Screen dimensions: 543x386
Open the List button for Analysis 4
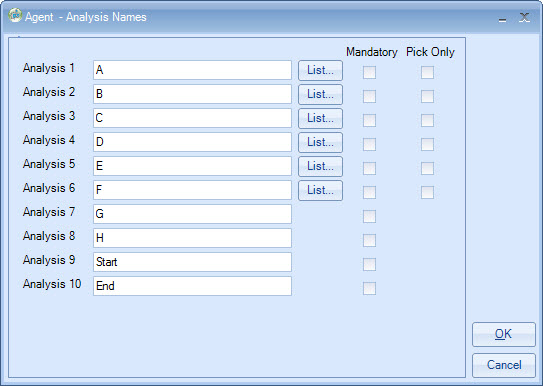pyautogui.click(x=320, y=142)
